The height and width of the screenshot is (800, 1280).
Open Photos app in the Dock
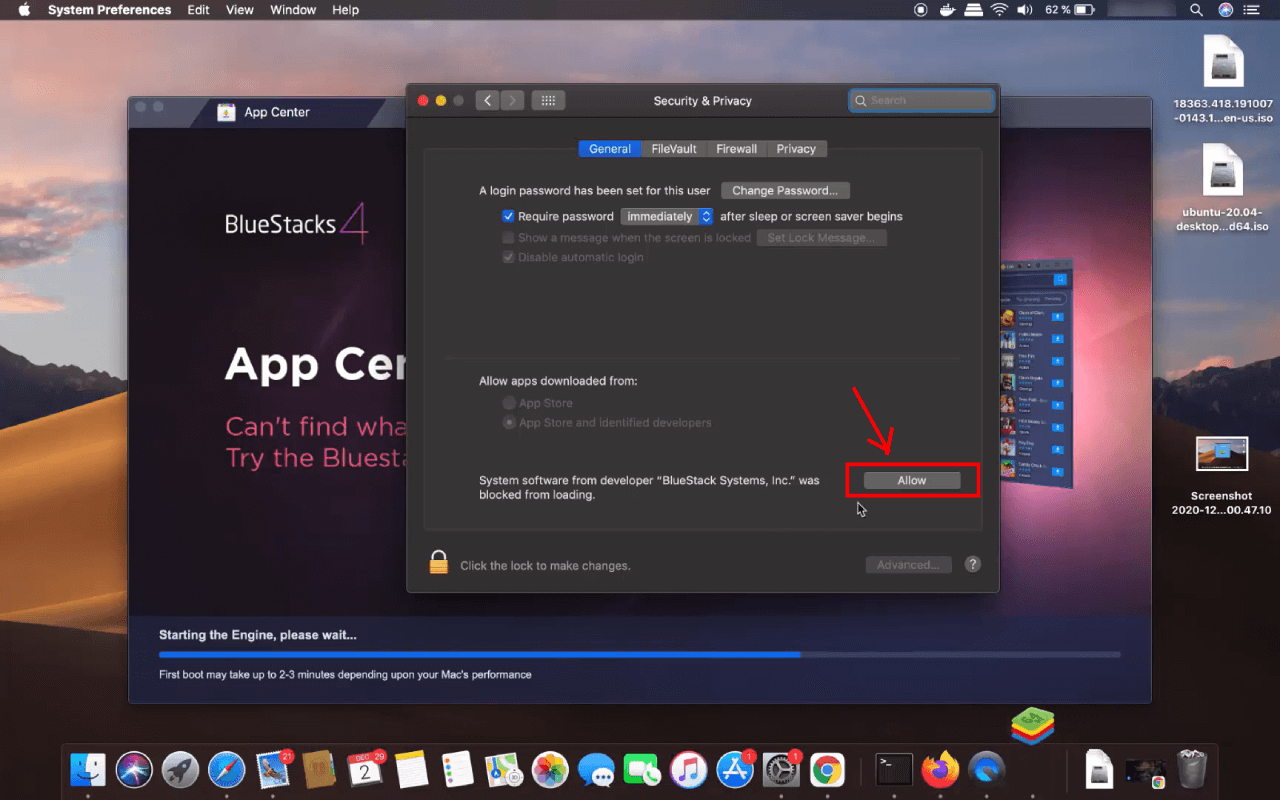pos(550,769)
